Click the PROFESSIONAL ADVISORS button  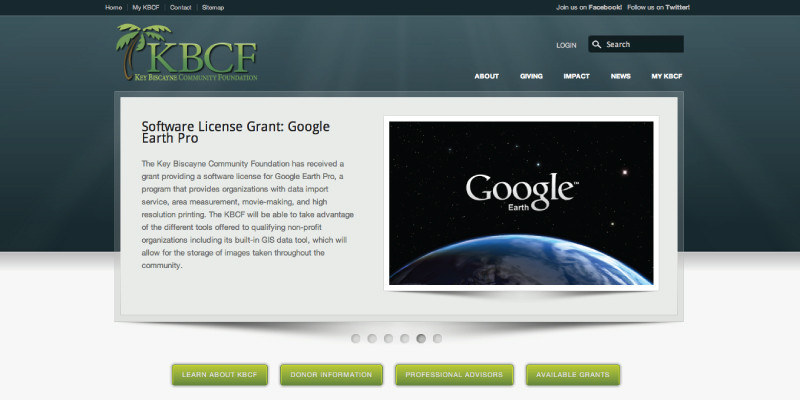click(454, 374)
